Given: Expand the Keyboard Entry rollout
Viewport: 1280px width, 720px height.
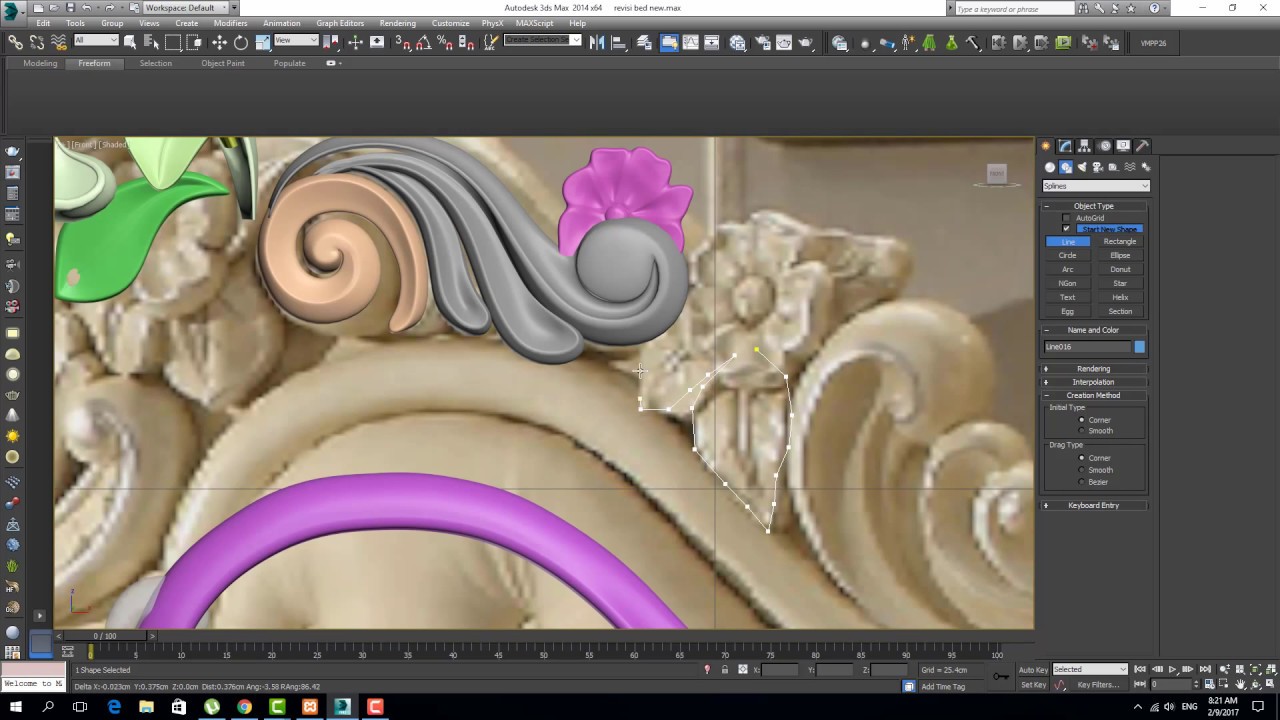Looking at the screenshot, I should click(x=1093, y=505).
